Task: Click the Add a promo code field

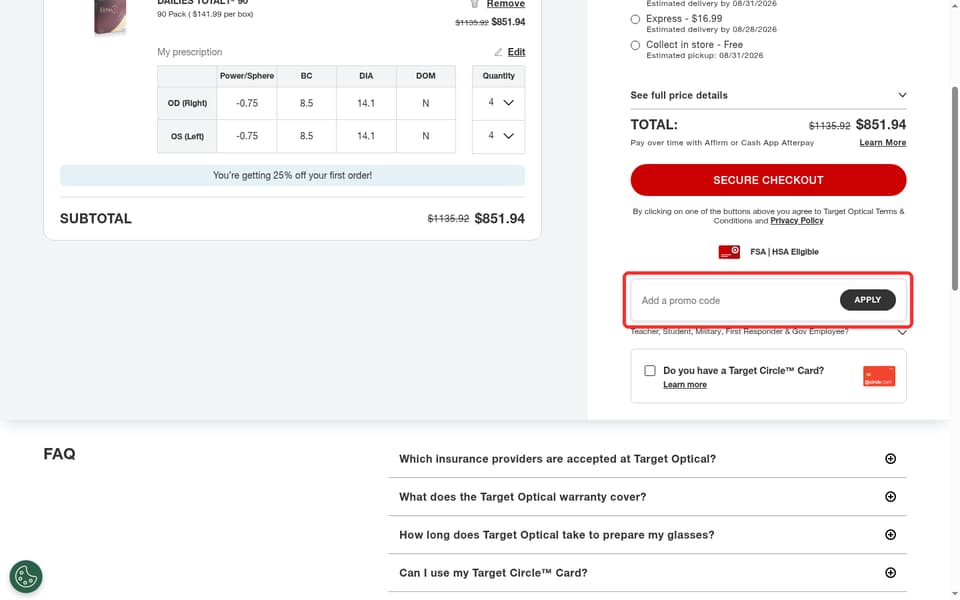Action: coord(735,300)
